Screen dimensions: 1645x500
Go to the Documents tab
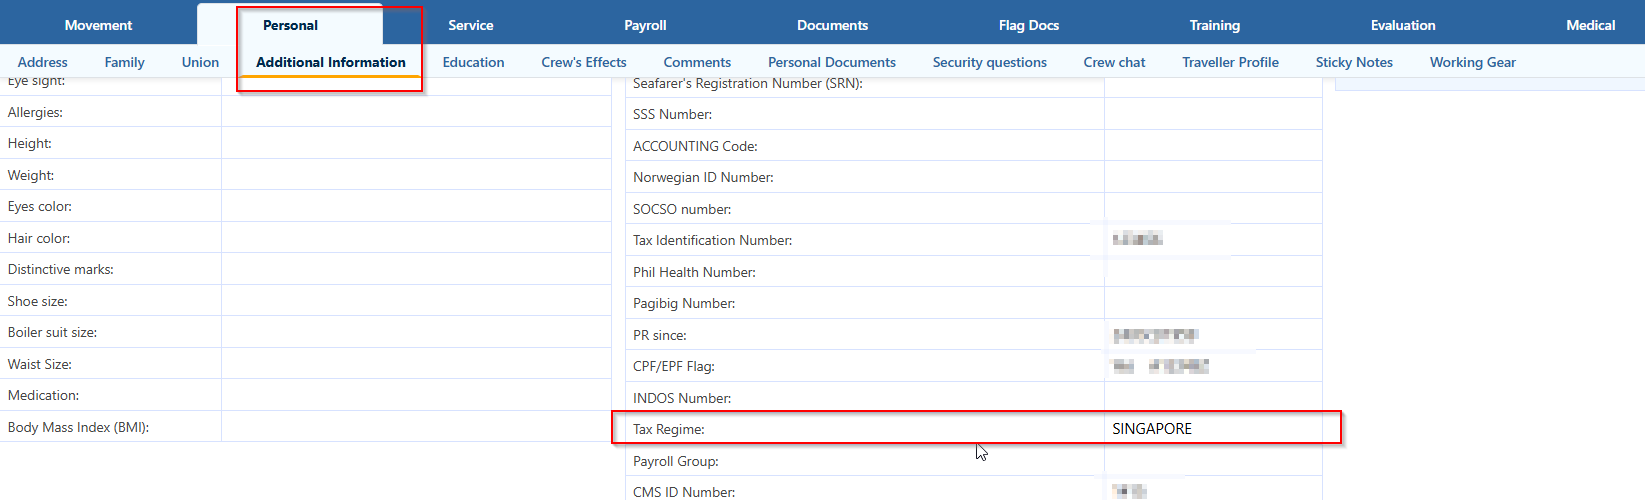[x=832, y=25]
